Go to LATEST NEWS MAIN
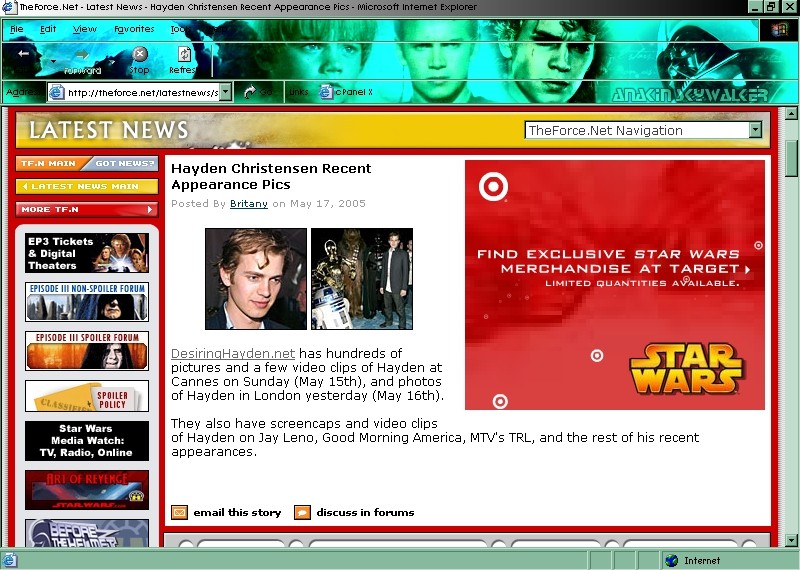Viewport: 800px width, 570px height. [x=87, y=186]
